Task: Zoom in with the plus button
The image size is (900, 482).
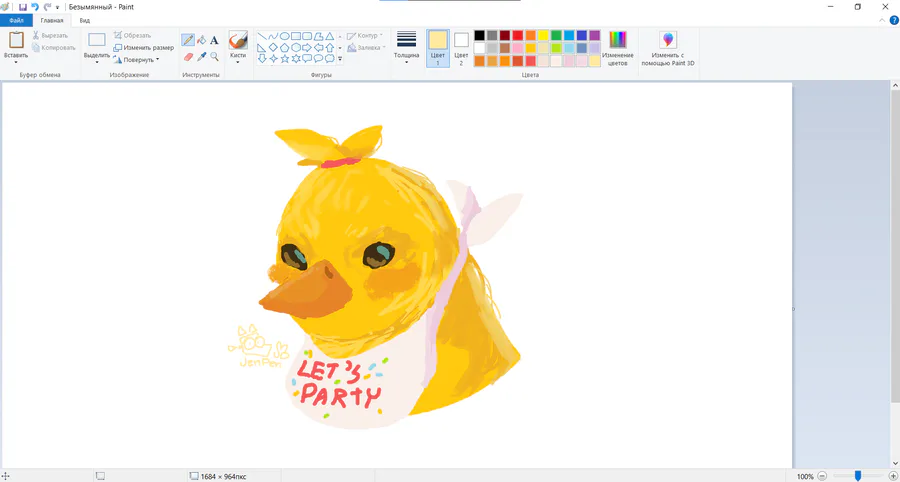Action: [893, 476]
